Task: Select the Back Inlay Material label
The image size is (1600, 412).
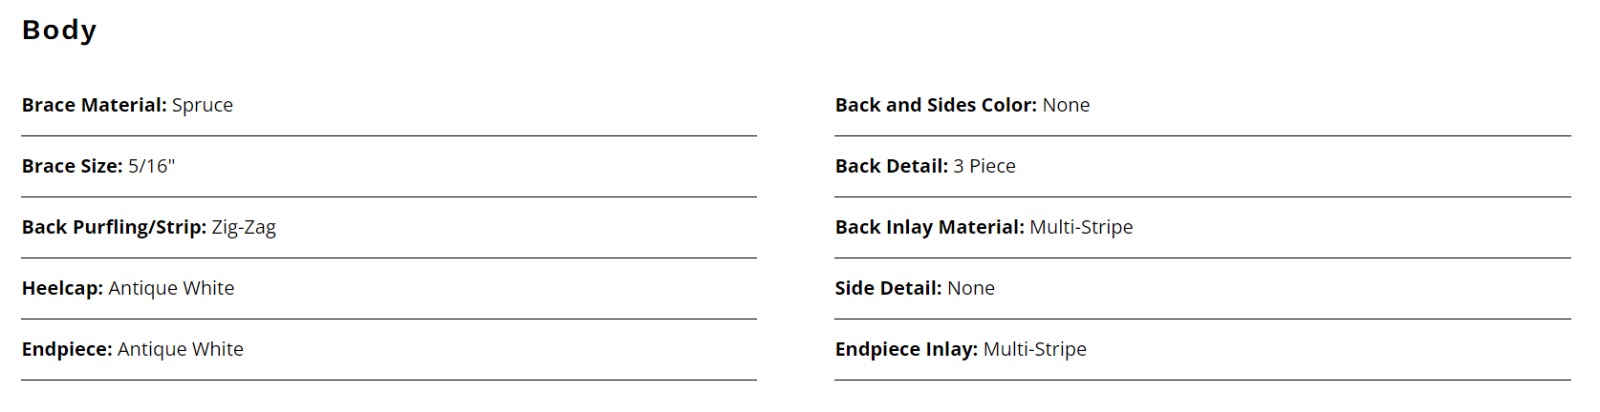Action: tap(930, 227)
